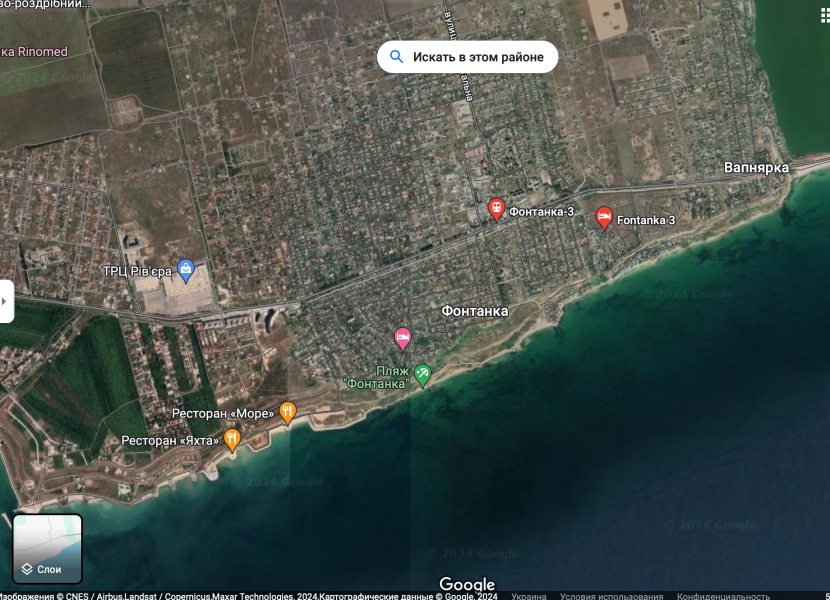Click the magnifier icon in the search pill
Screen dimensions: 830x600
pyautogui.click(x=397, y=57)
